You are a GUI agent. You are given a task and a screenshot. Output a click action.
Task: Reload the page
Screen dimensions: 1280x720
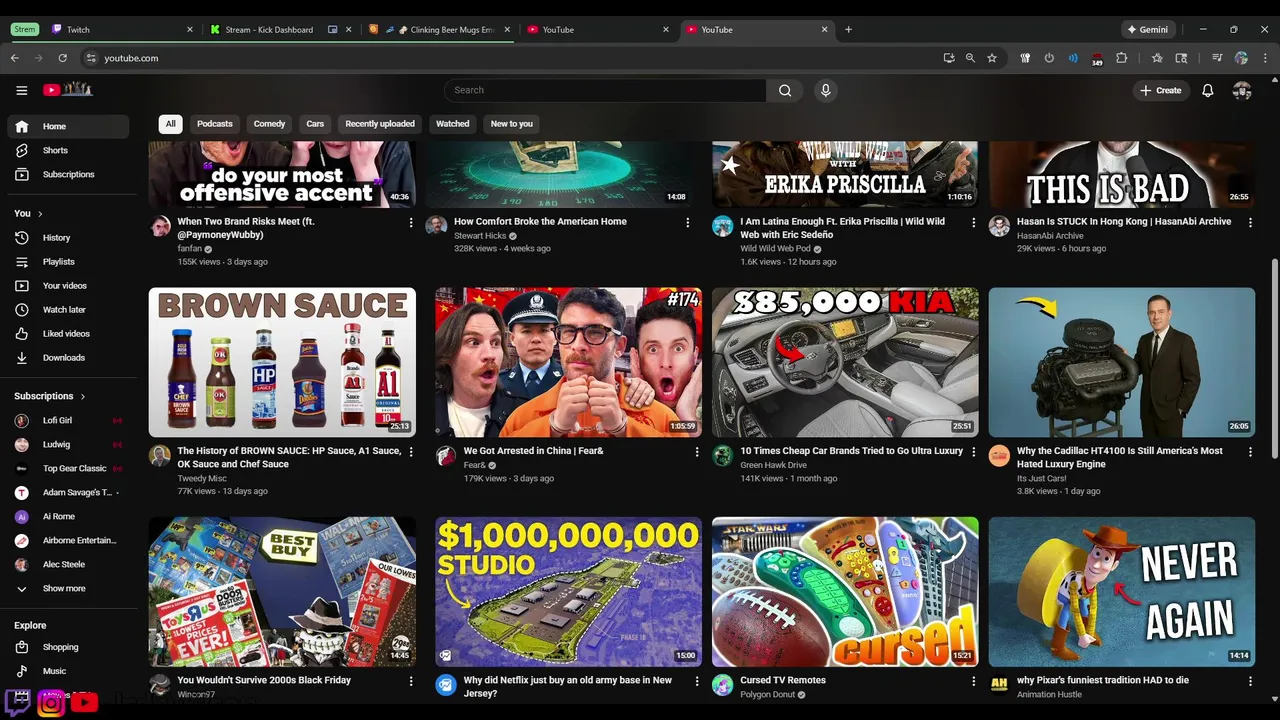pyautogui.click(x=62, y=58)
